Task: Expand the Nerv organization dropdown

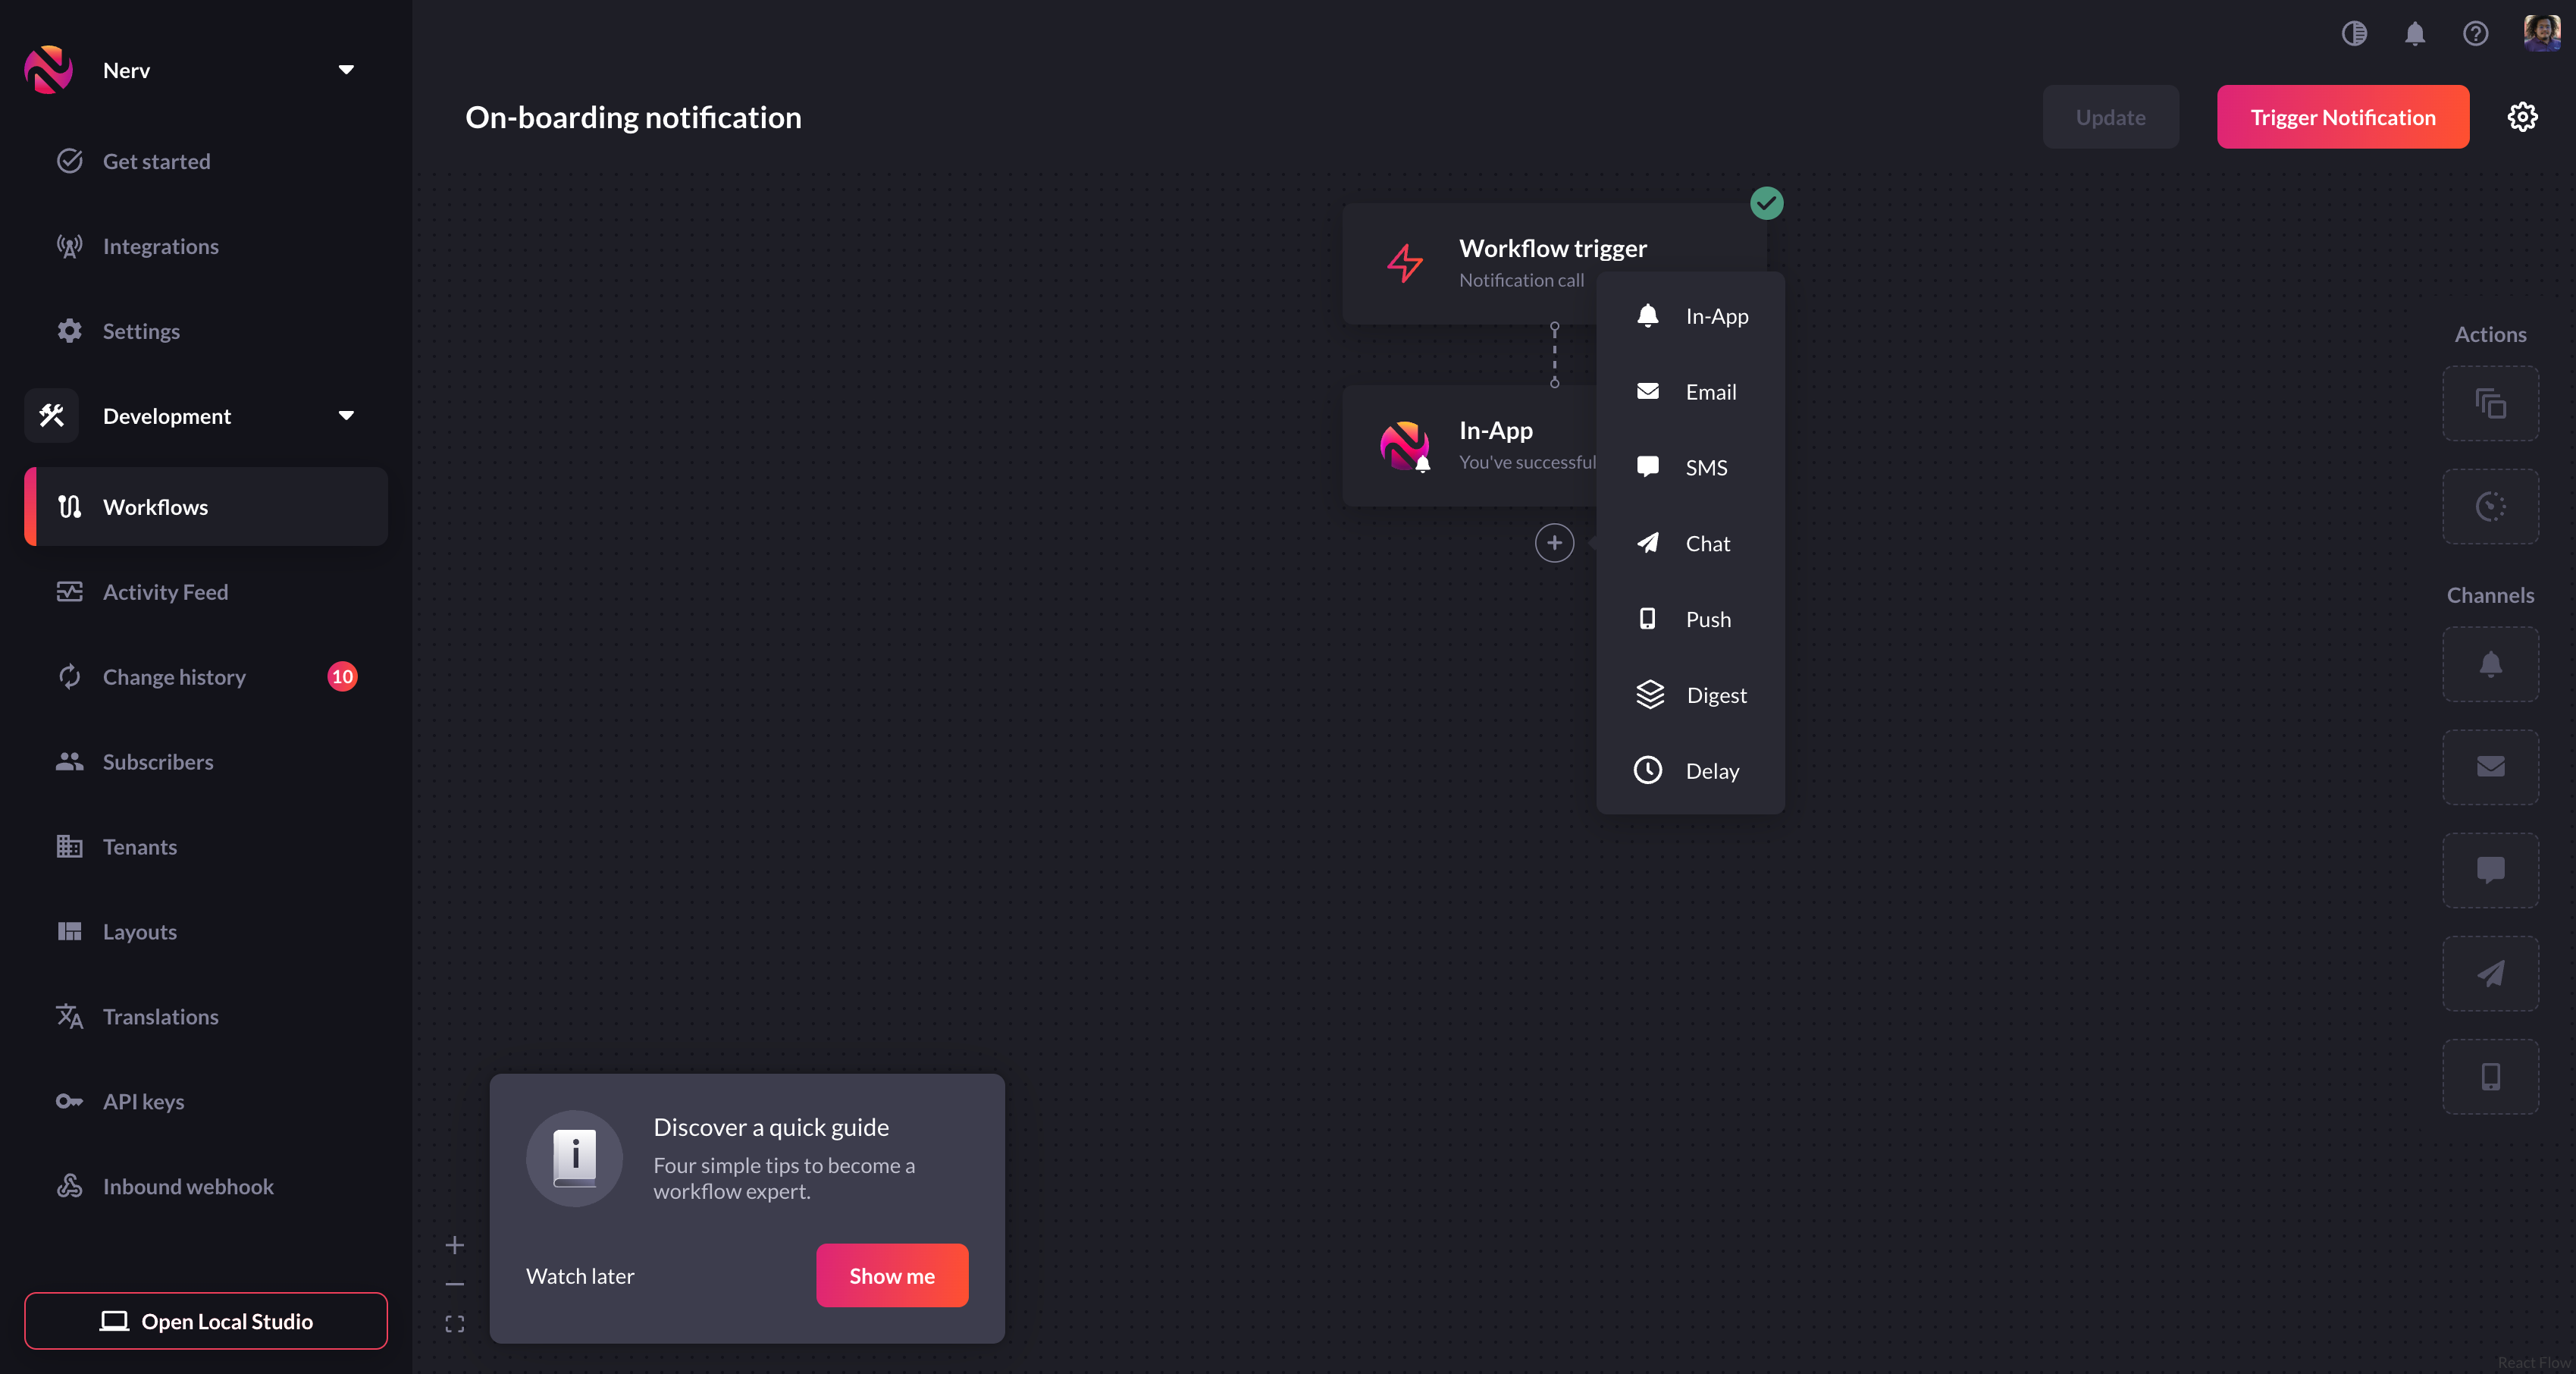Action: (346, 70)
